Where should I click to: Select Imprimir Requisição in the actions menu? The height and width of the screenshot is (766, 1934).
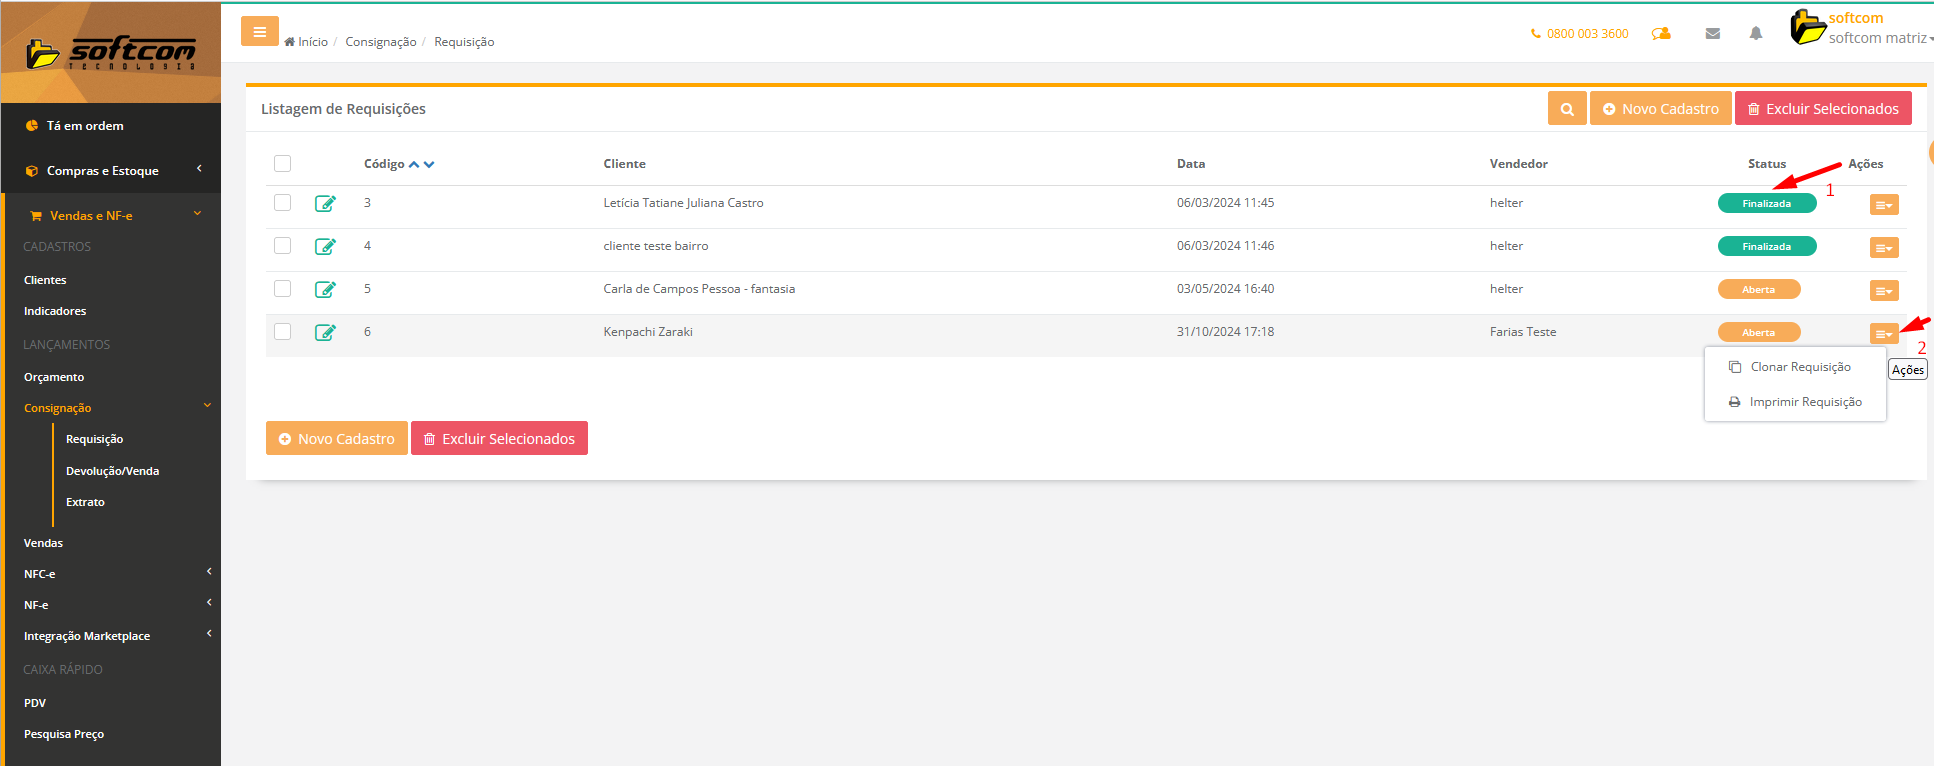coord(1804,402)
